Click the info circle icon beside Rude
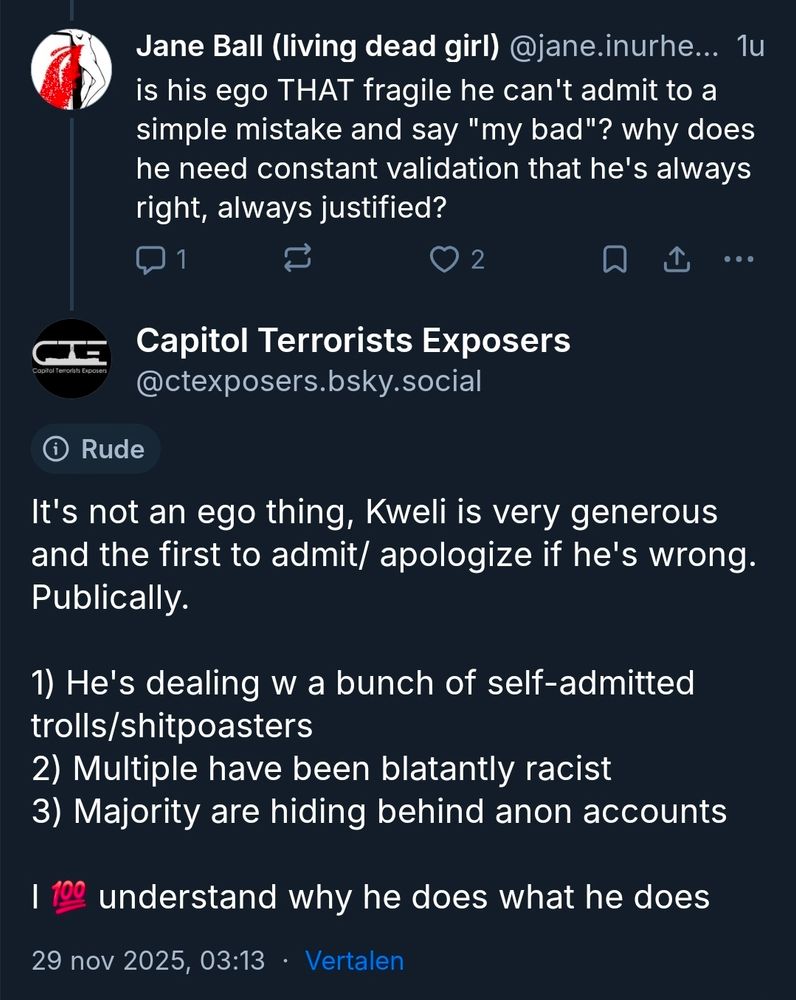The image size is (796, 1000). point(58,449)
